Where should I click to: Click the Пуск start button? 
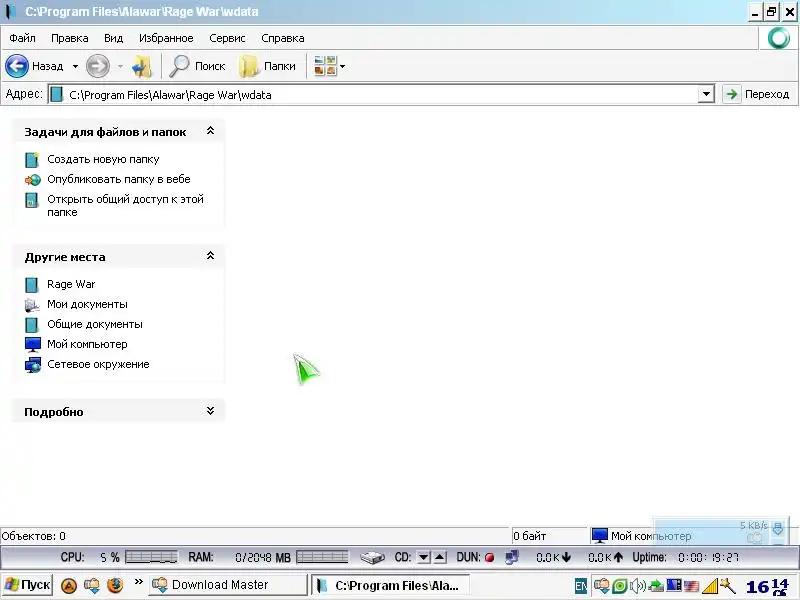pos(27,585)
